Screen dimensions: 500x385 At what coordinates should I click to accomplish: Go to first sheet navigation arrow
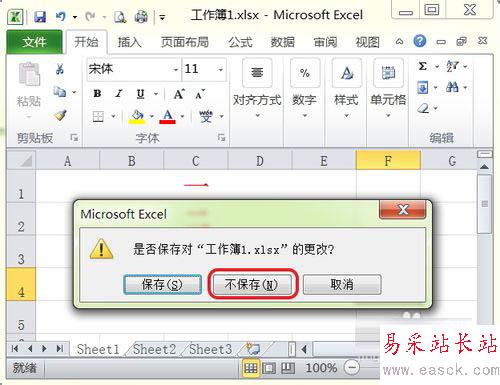point(15,349)
